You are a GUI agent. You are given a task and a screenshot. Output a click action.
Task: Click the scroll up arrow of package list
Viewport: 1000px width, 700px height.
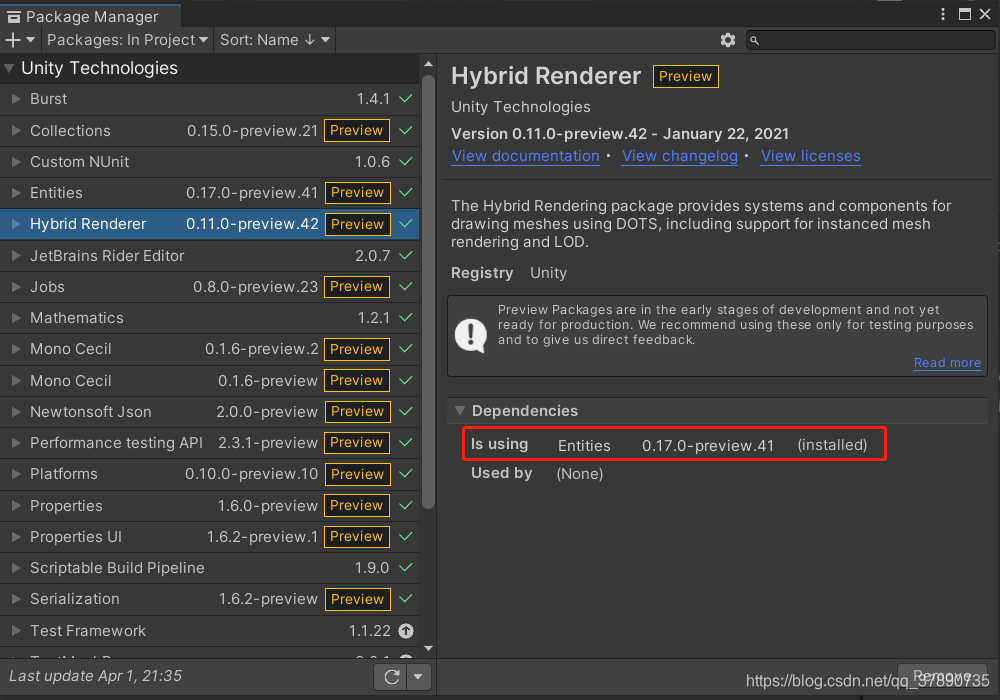(x=429, y=64)
